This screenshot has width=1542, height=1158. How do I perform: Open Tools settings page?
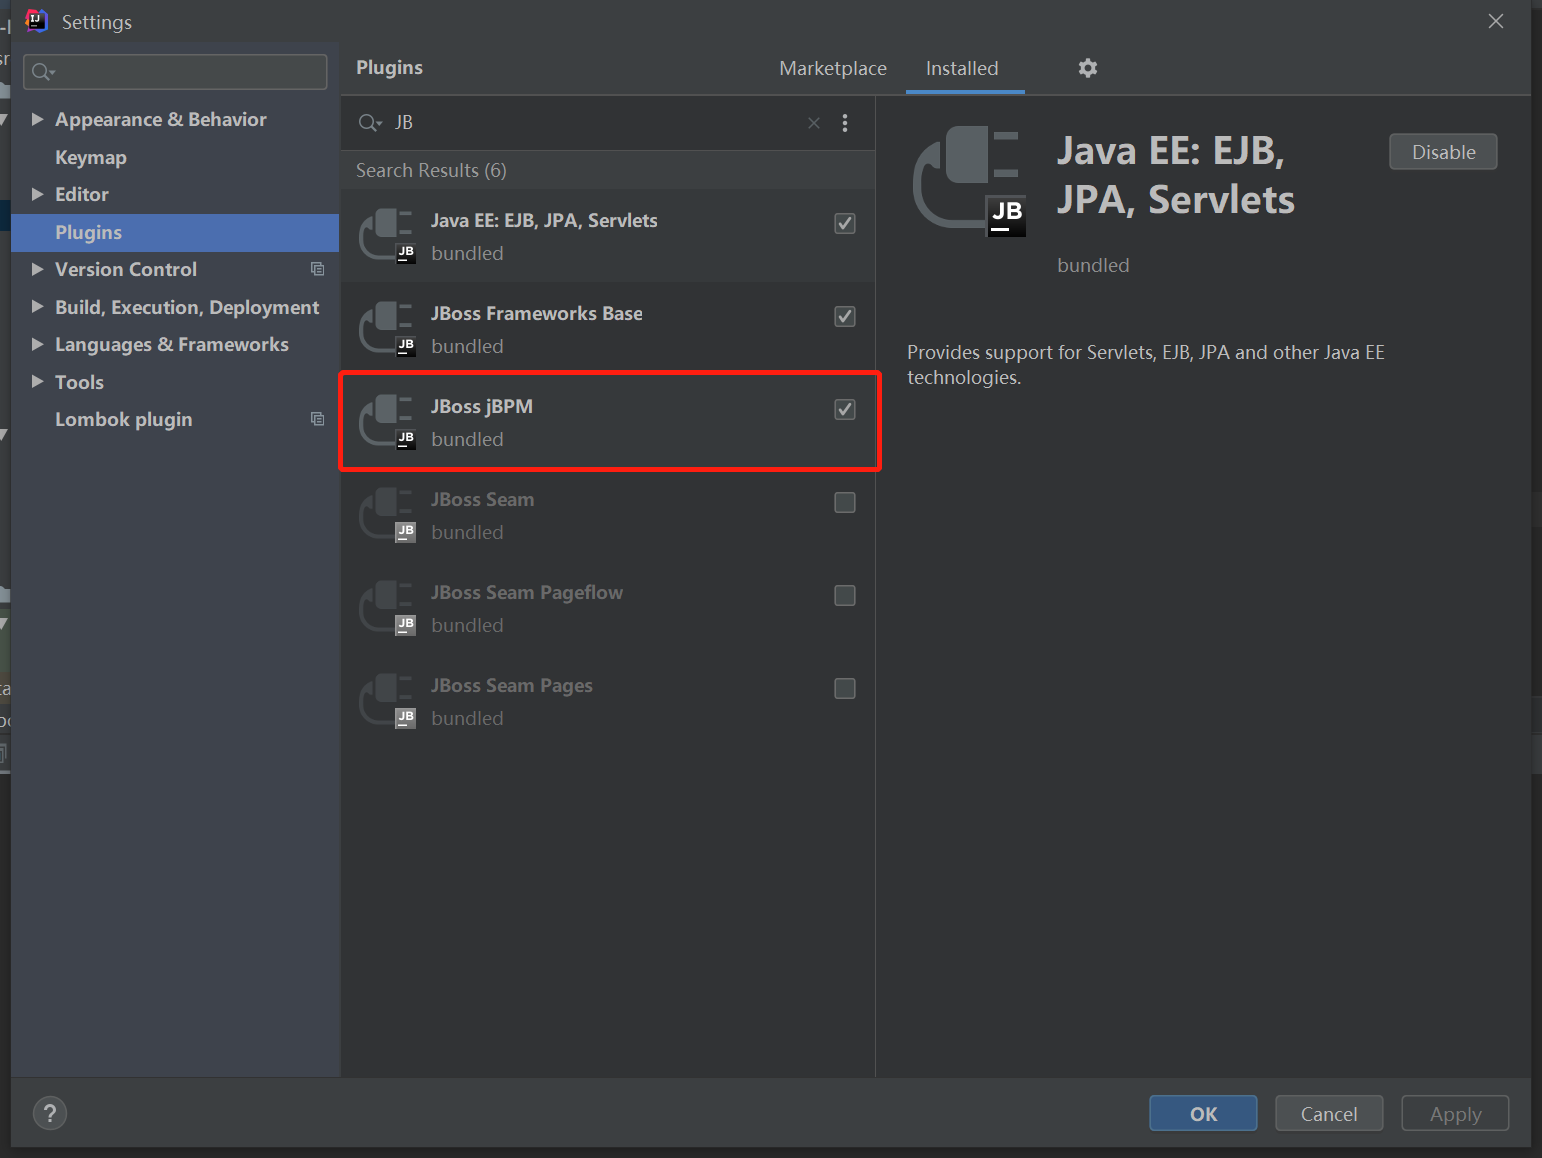point(79,382)
